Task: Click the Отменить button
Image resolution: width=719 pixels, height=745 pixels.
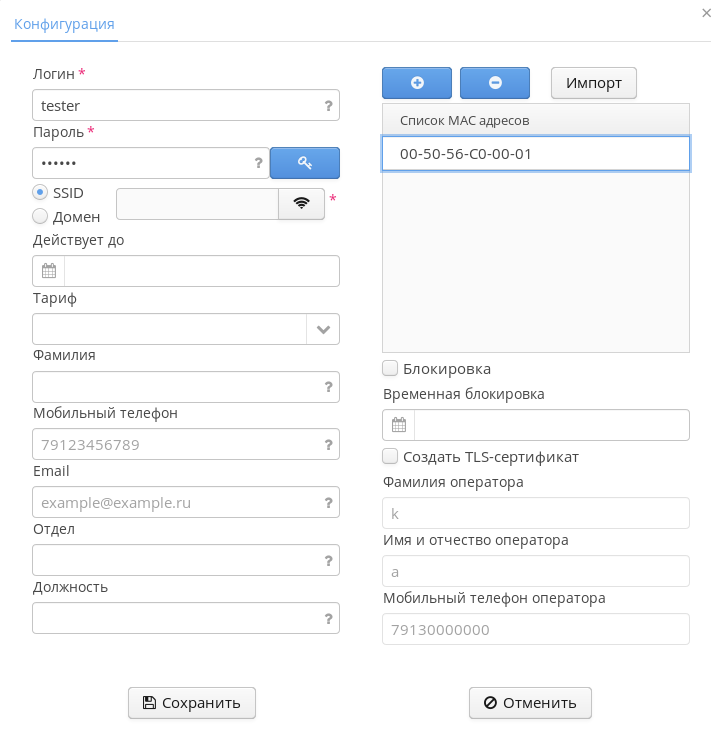Action: (x=530, y=703)
